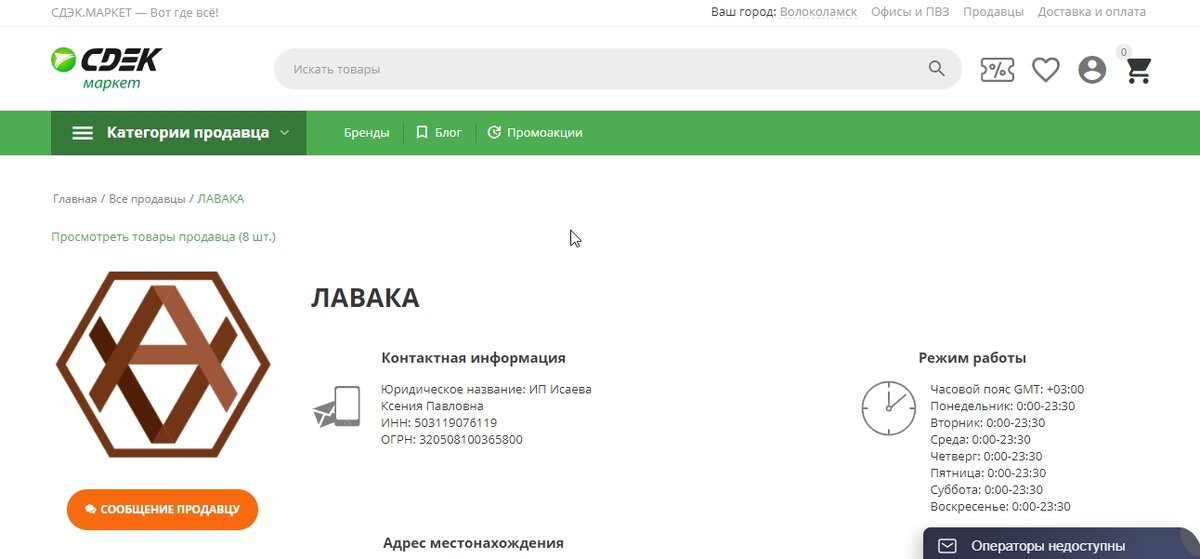Click the hamburger menu icon for categories
This screenshot has height=559, width=1200.
point(83,133)
